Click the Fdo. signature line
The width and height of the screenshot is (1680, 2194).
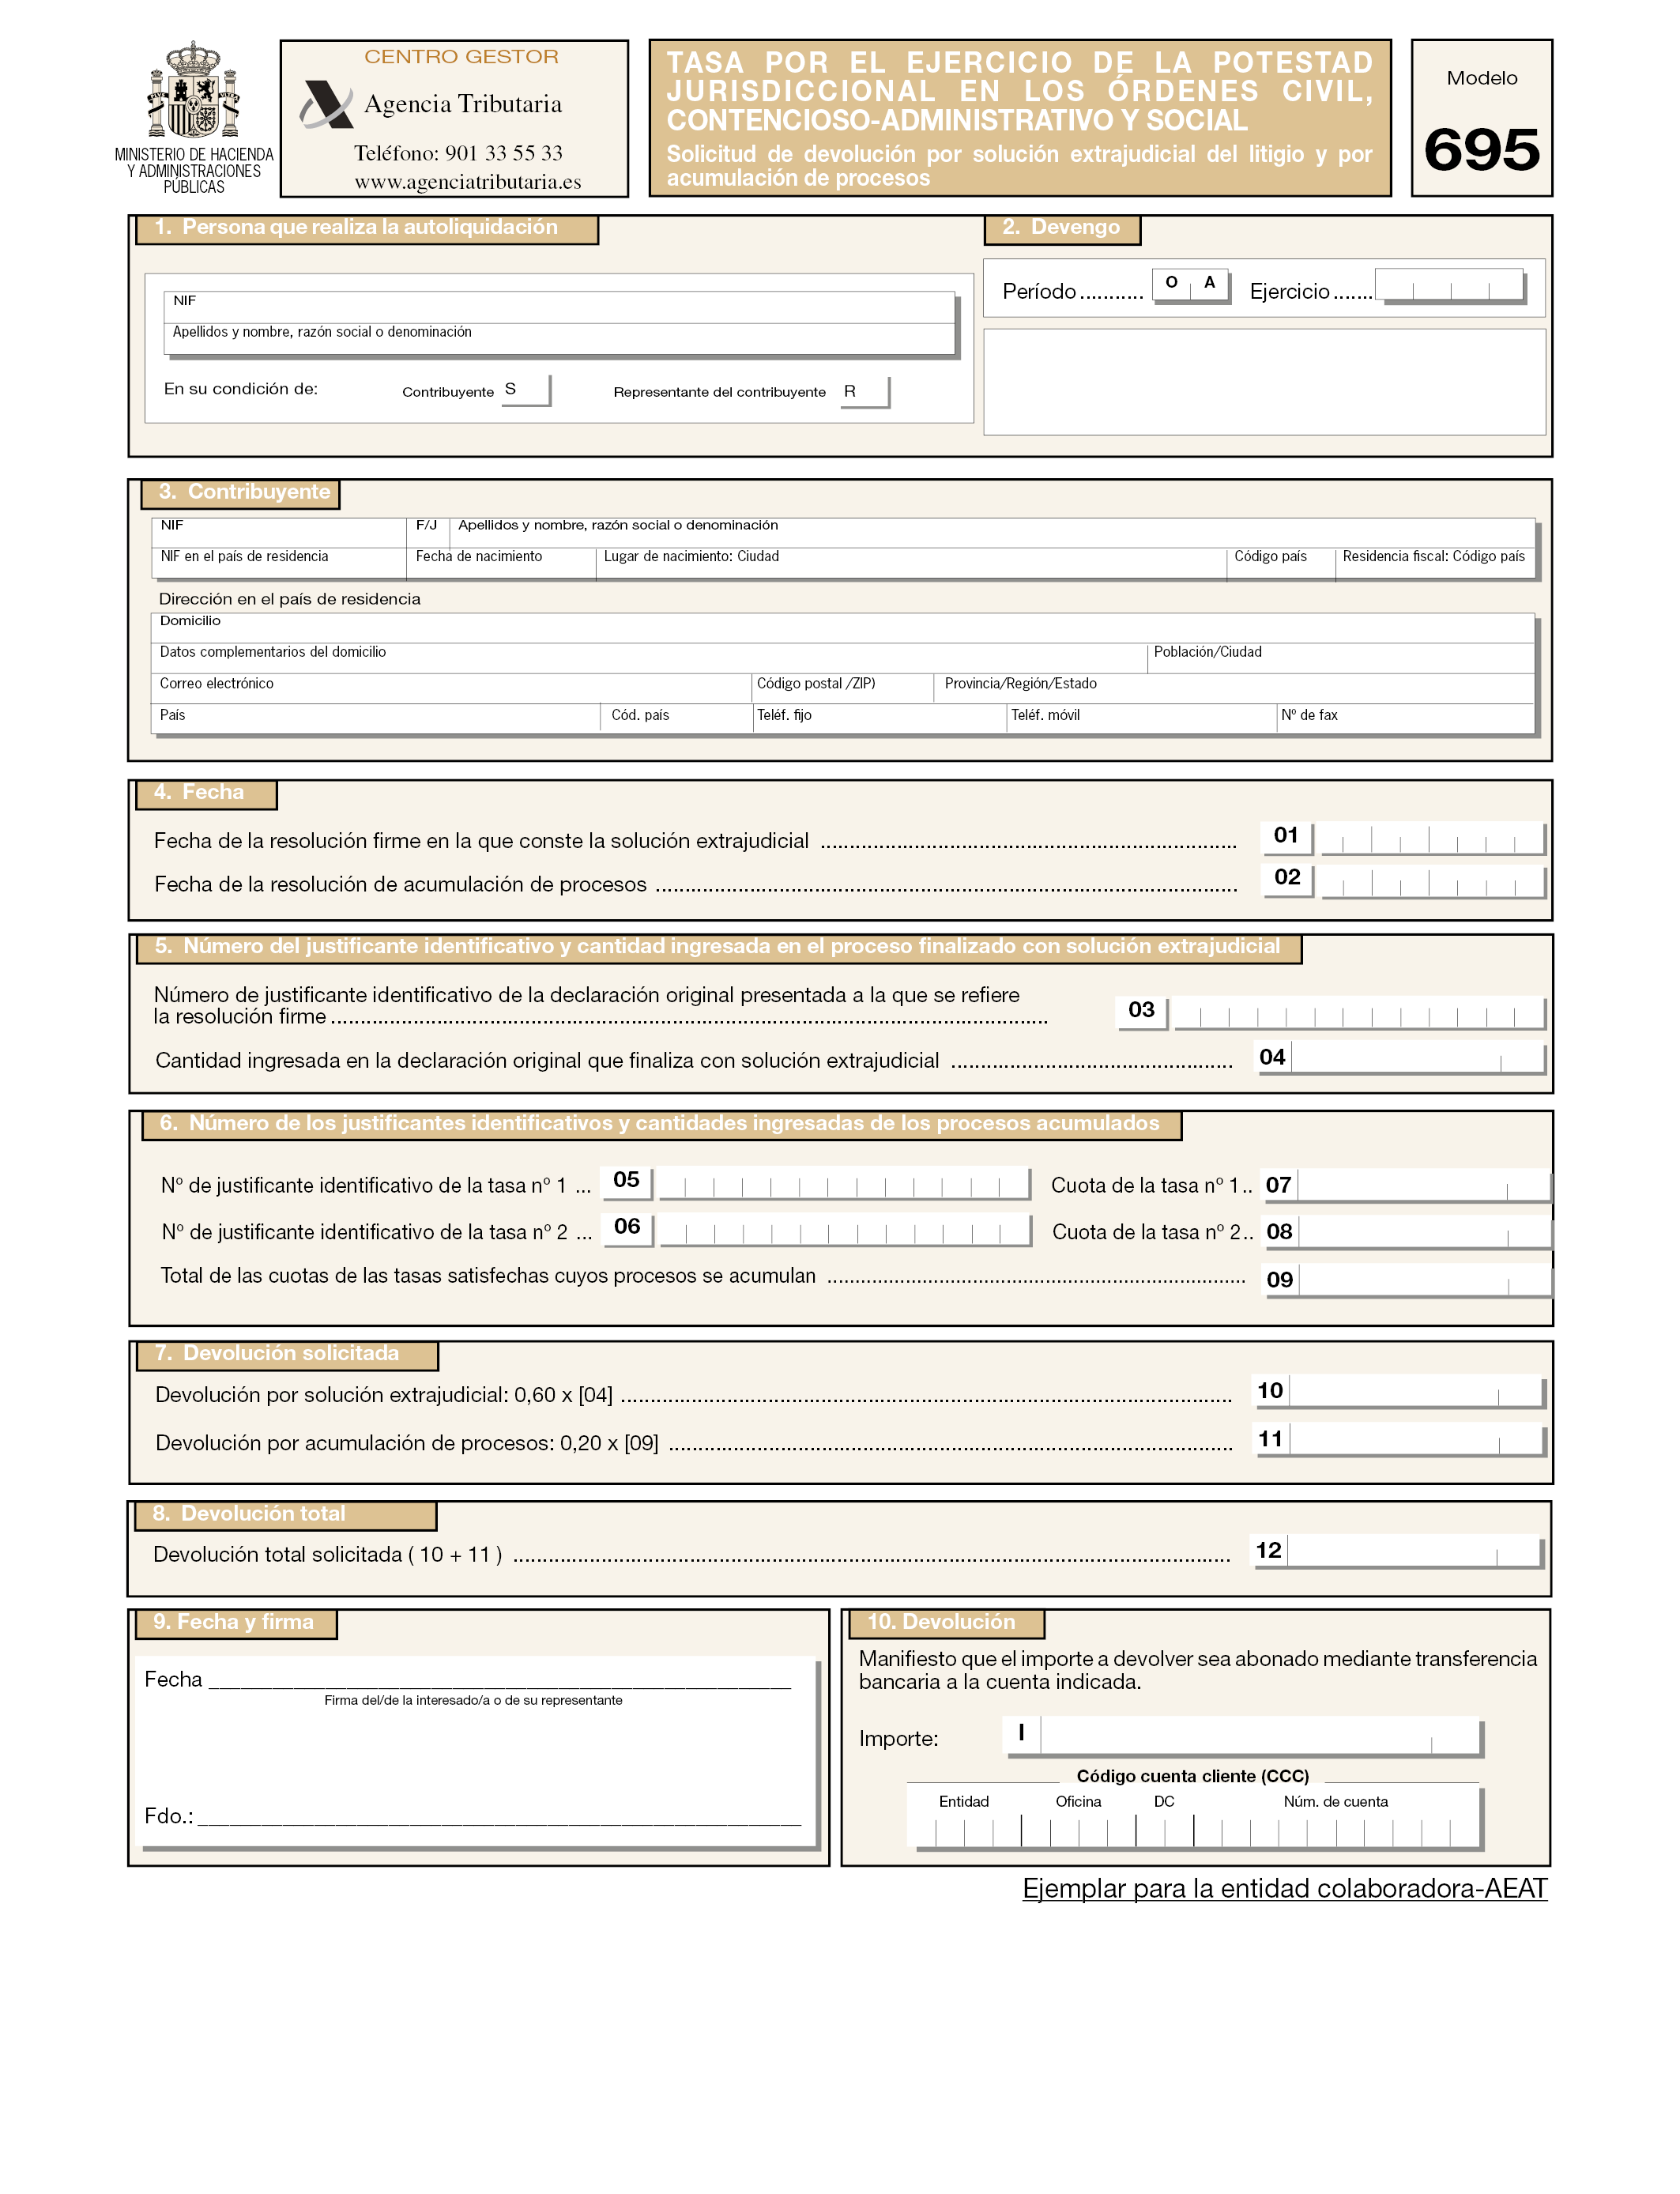500,1817
